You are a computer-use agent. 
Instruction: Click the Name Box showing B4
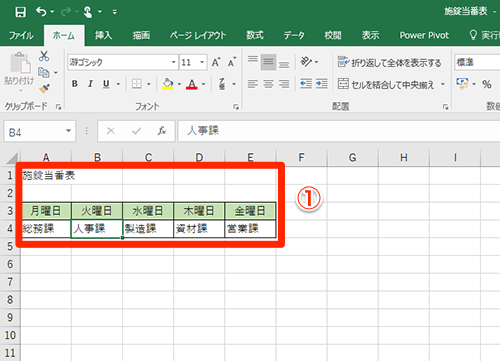[x=40, y=131]
